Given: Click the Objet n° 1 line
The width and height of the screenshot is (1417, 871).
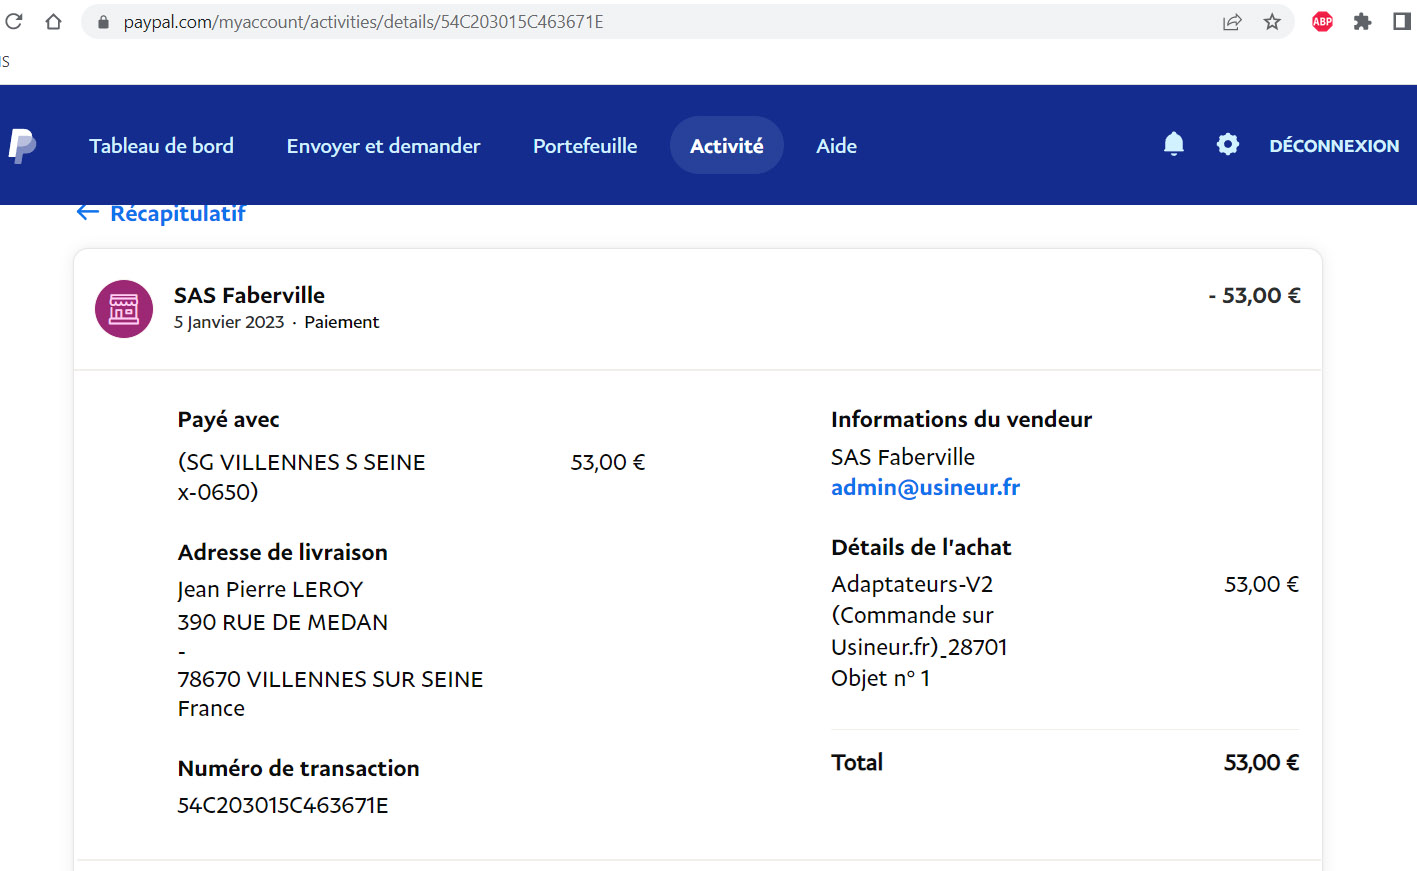Looking at the screenshot, I should [x=880, y=678].
